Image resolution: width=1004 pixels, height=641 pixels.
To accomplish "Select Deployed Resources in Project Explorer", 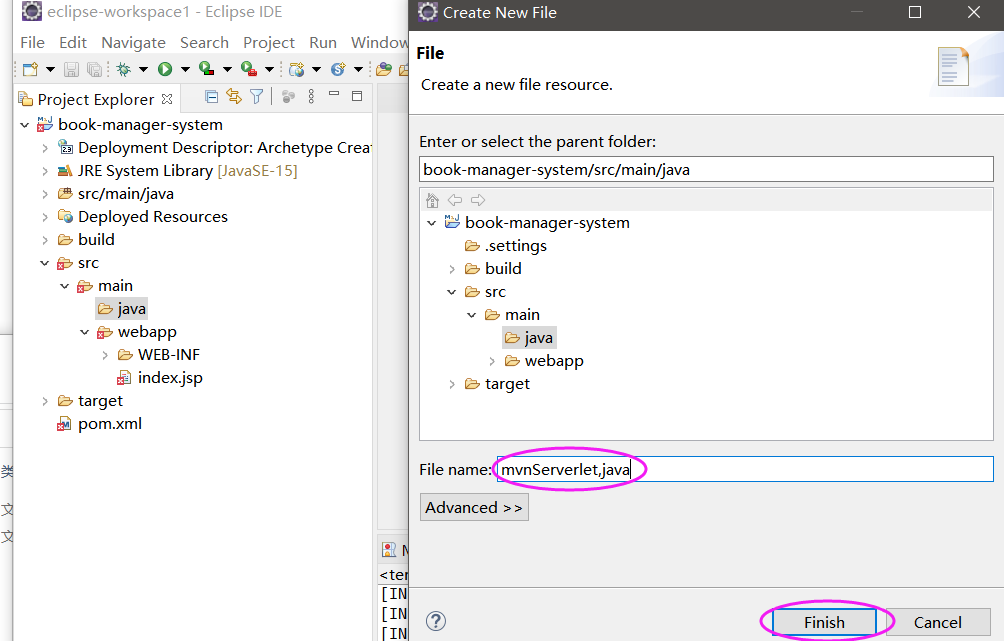I will (x=142, y=217).
